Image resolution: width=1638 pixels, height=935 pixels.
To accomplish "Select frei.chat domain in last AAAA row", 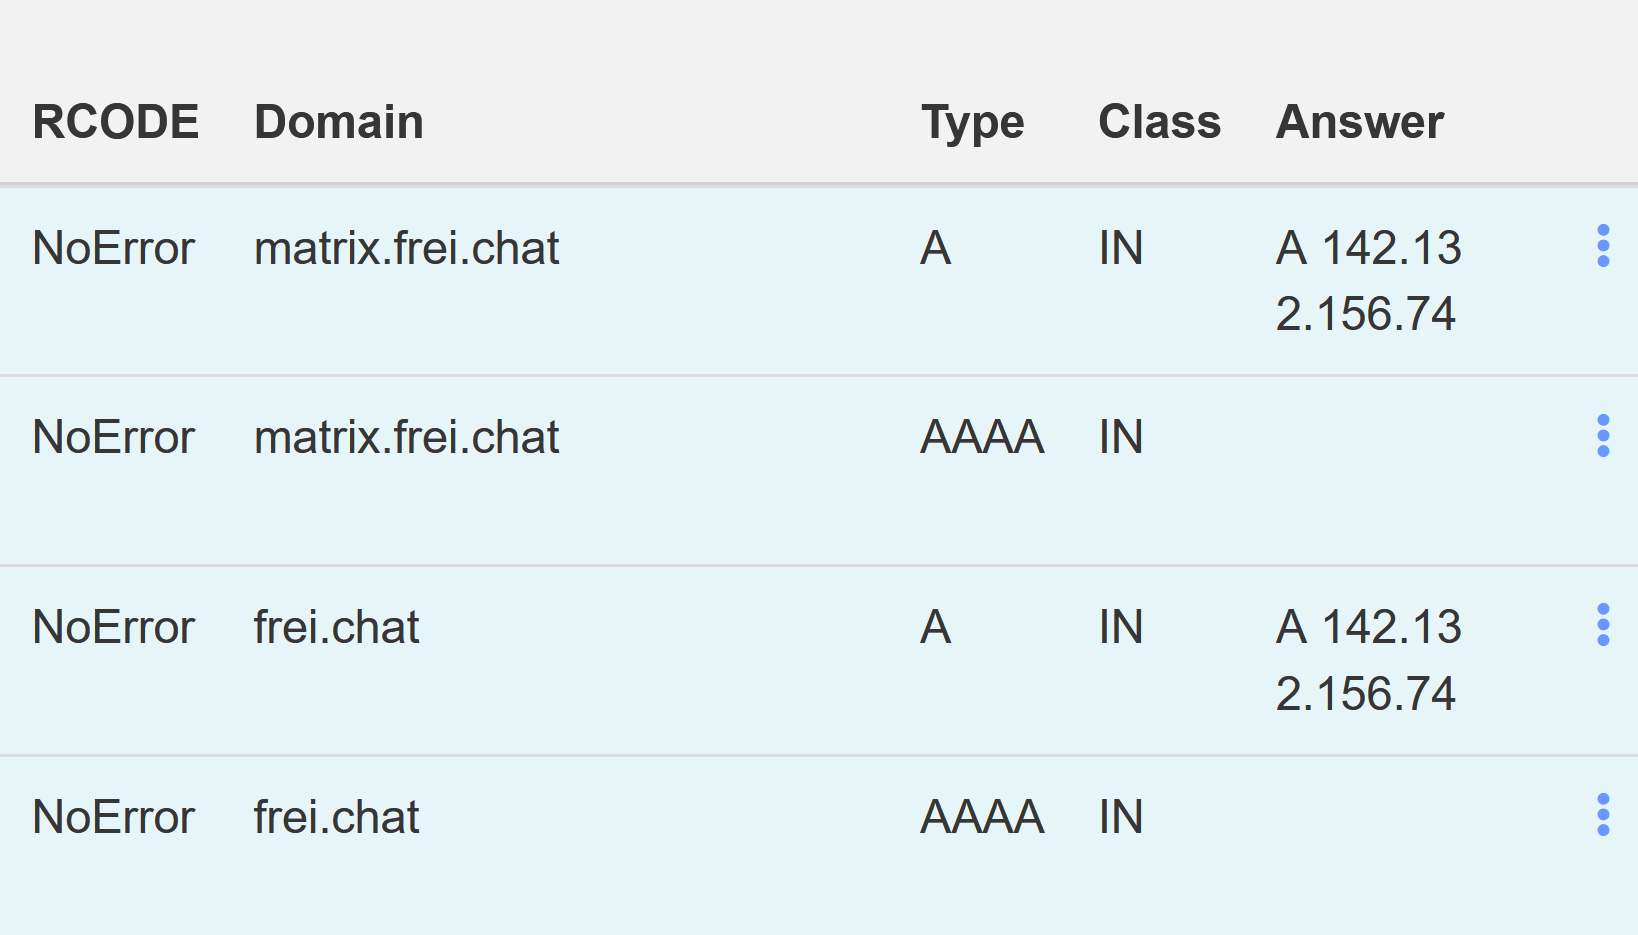I will pos(336,817).
